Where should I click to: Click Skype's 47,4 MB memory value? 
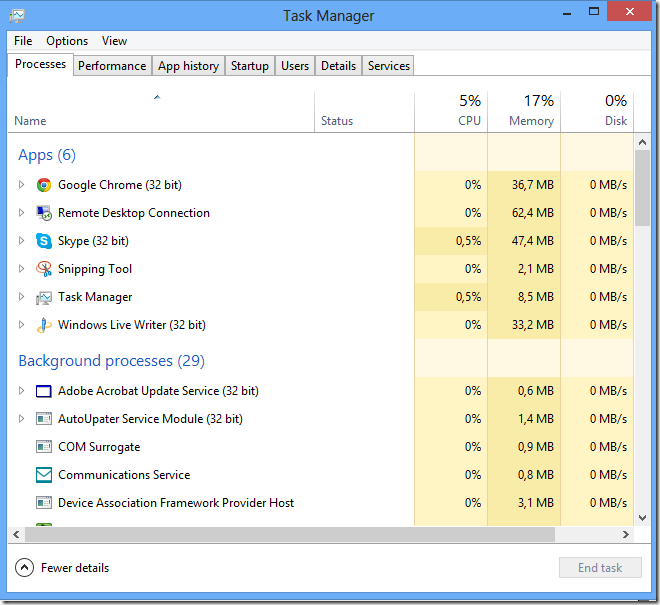(x=532, y=241)
